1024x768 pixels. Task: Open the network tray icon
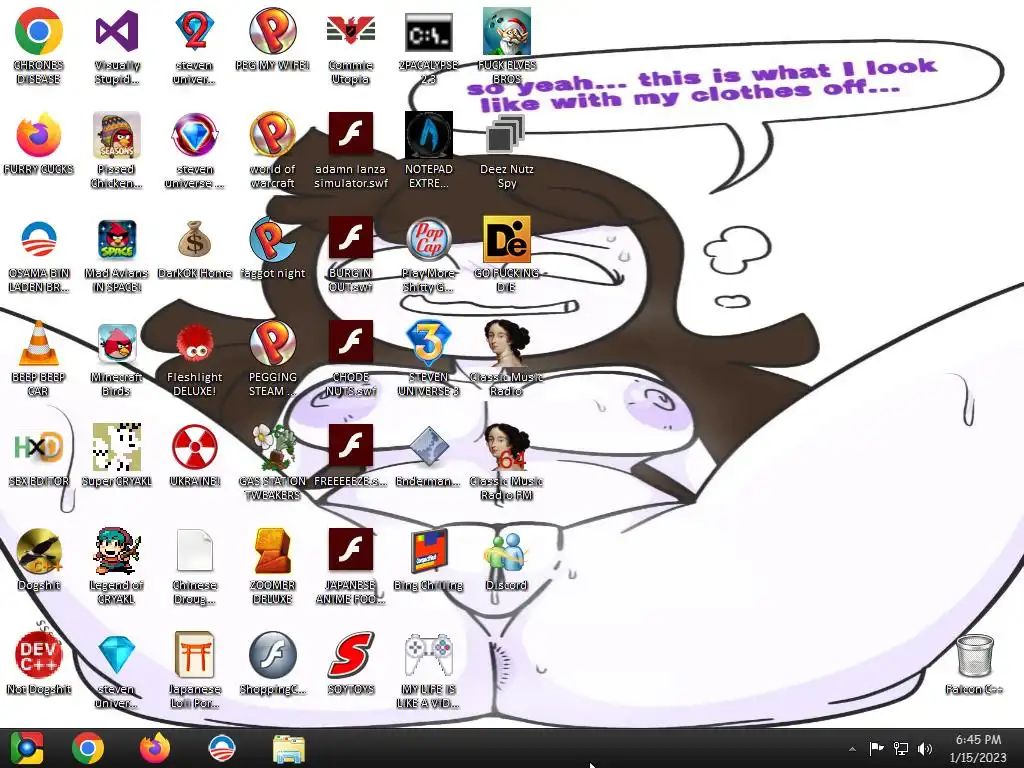901,748
